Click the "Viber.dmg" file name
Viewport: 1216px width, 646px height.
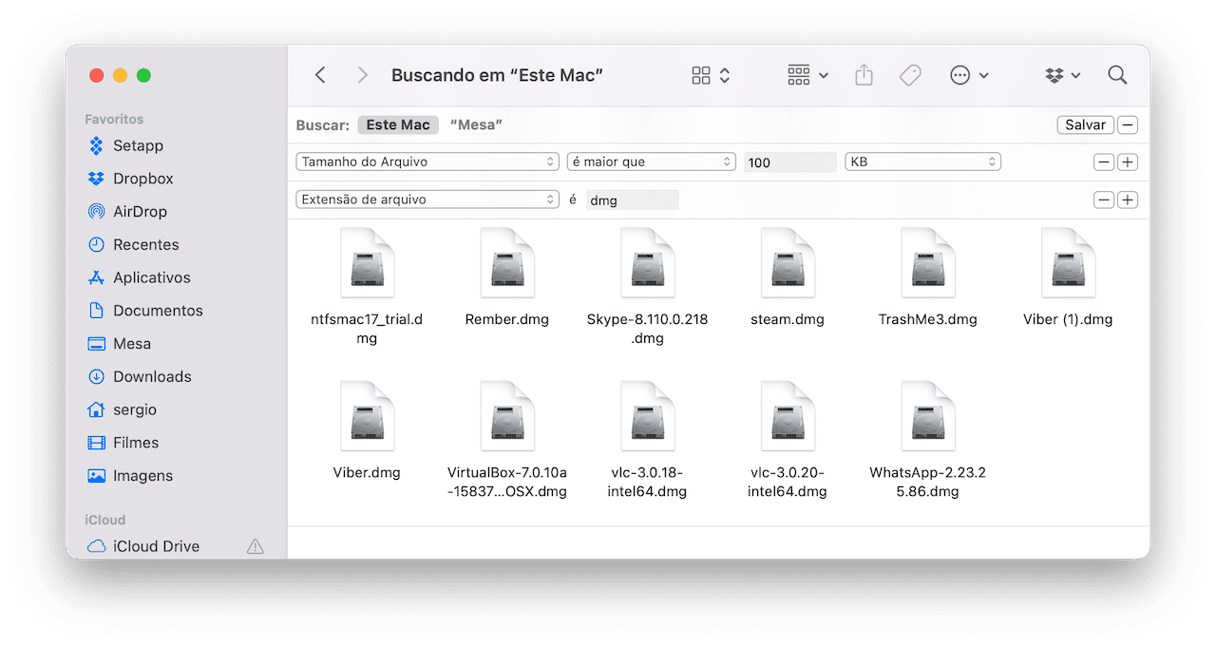[x=367, y=473]
